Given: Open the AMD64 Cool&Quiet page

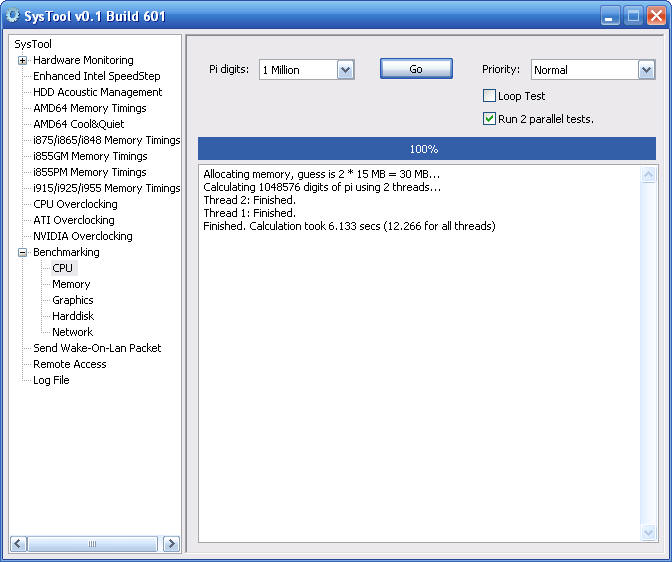Looking at the screenshot, I should point(78,124).
